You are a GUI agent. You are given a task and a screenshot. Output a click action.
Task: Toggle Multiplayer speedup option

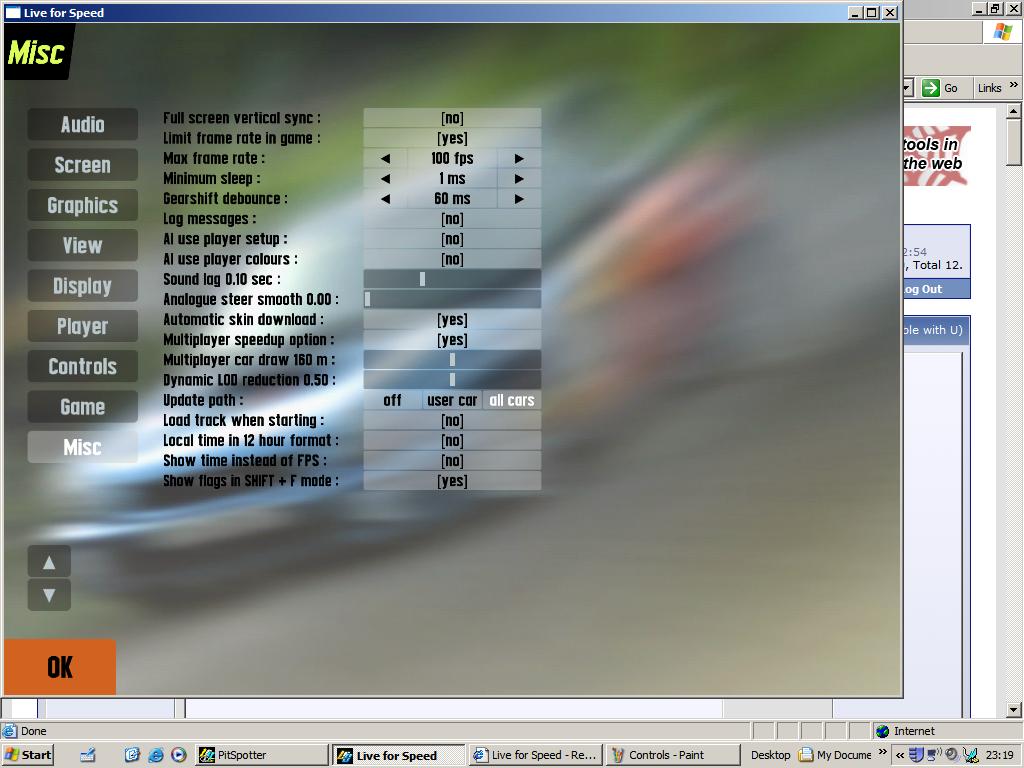click(x=452, y=340)
